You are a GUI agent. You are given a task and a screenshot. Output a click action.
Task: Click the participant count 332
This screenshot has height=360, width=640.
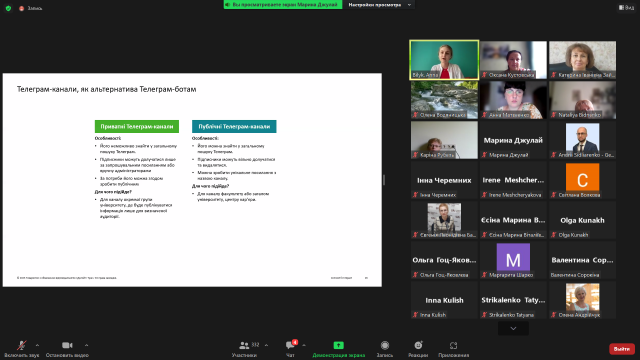coord(256,345)
